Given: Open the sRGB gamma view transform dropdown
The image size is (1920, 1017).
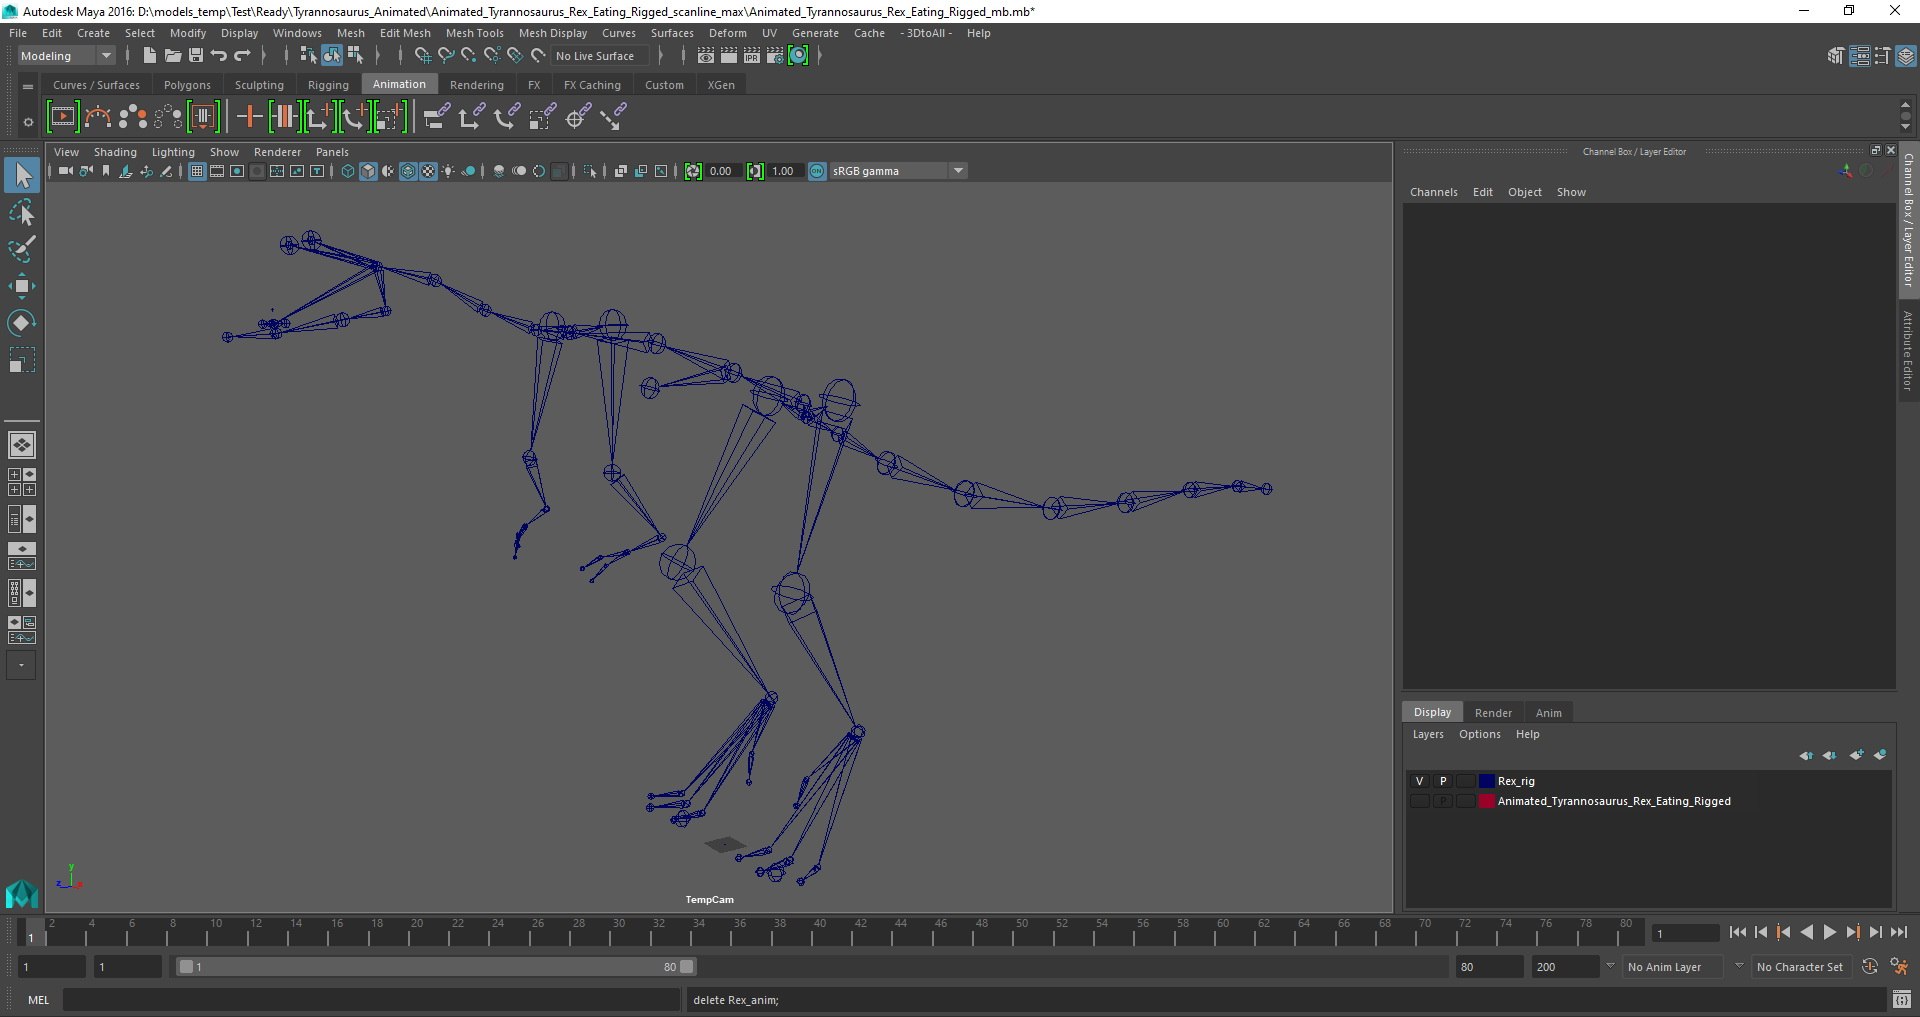Looking at the screenshot, I should 897,171.
